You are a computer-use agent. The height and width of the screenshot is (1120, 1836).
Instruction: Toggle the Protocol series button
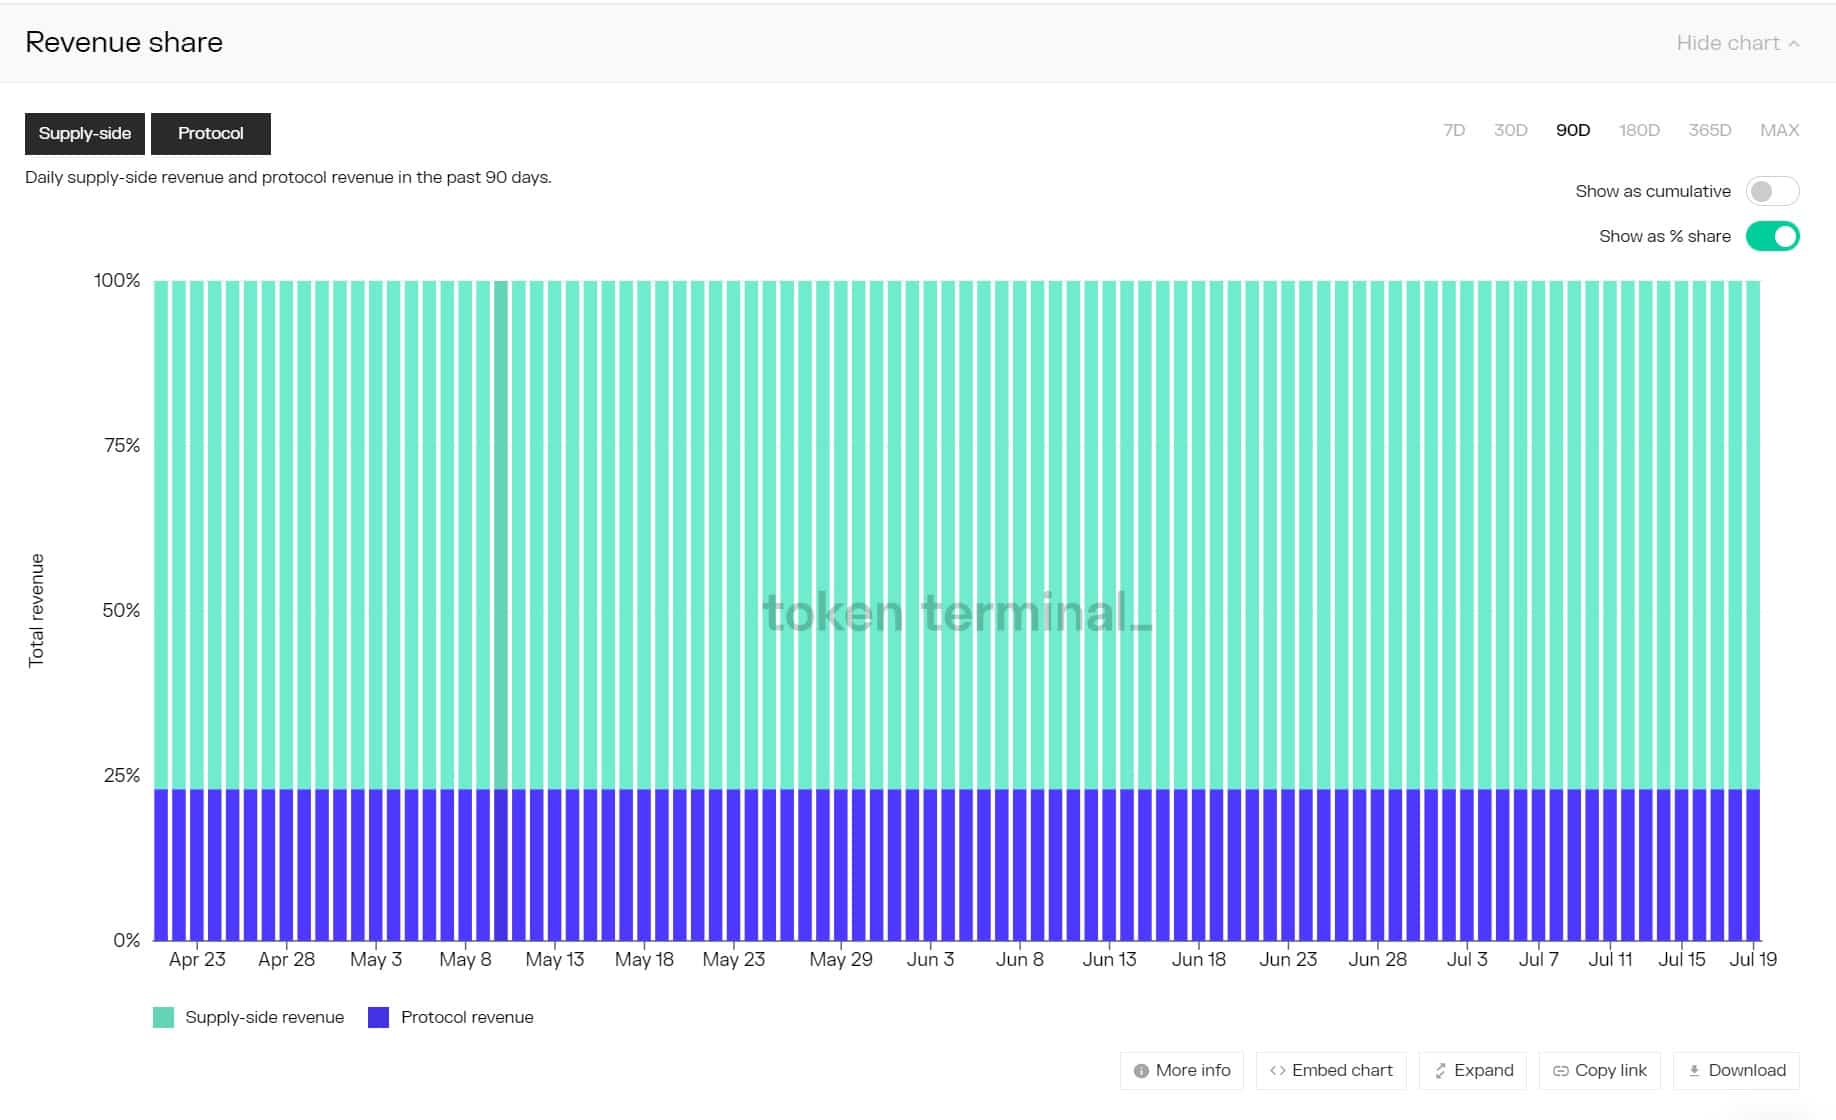(210, 134)
